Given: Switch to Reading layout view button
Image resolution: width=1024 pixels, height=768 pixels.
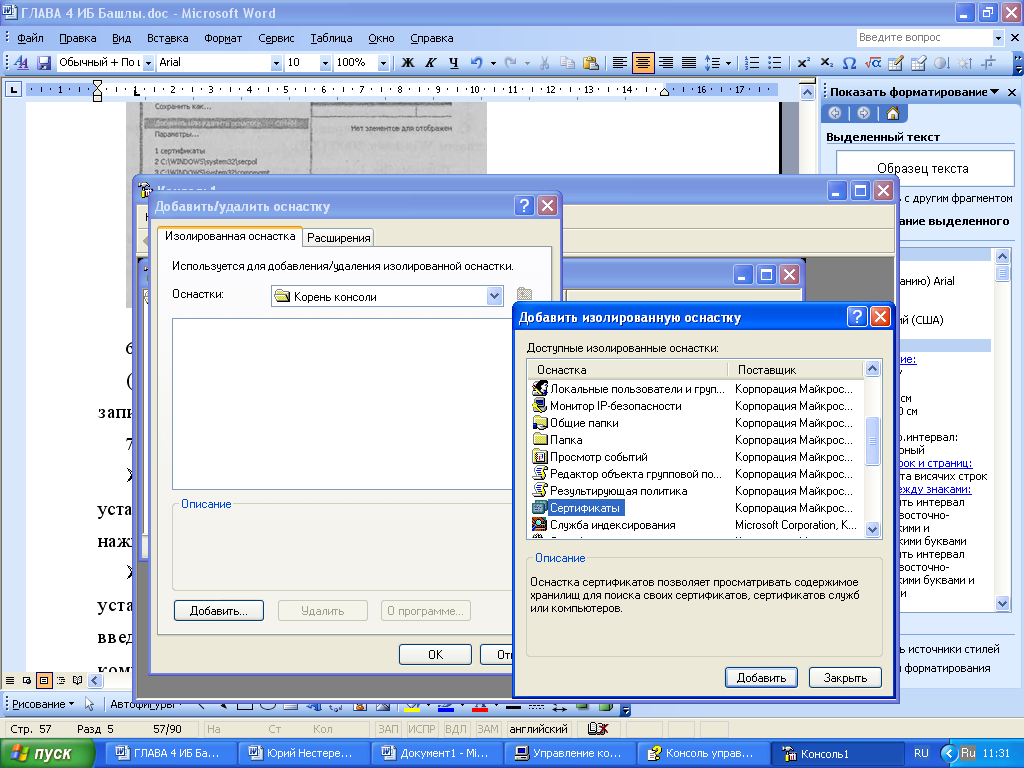Looking at the screenshot, I should [x=78, y=680].
